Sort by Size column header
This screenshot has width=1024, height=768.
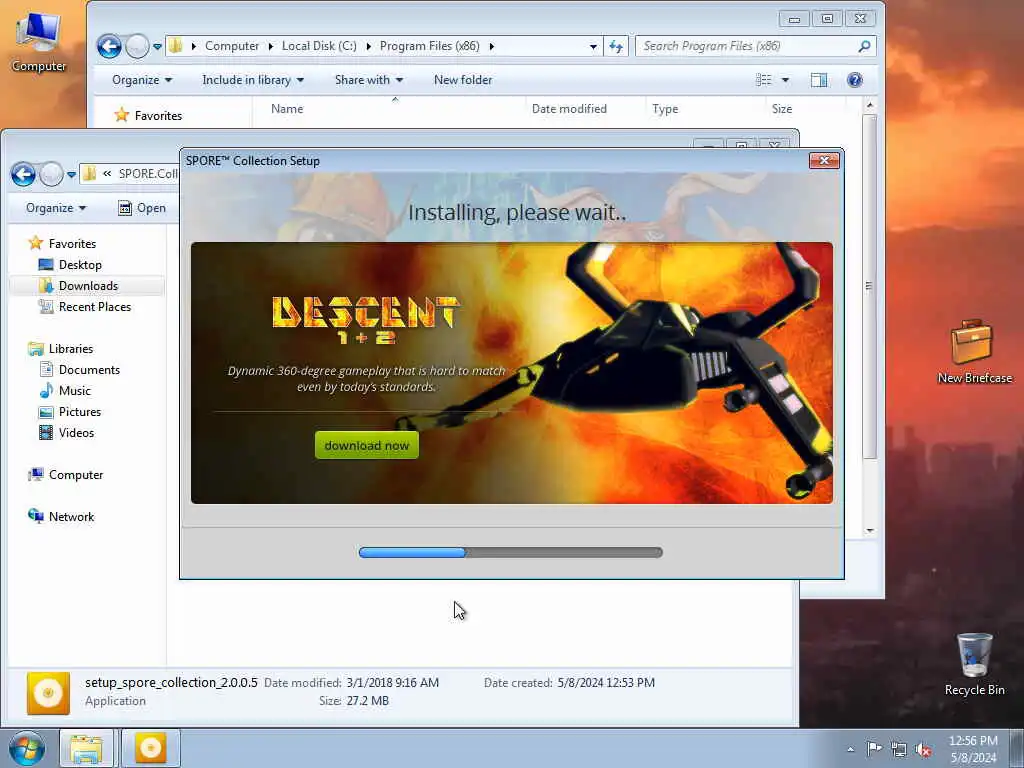[782, 108]
